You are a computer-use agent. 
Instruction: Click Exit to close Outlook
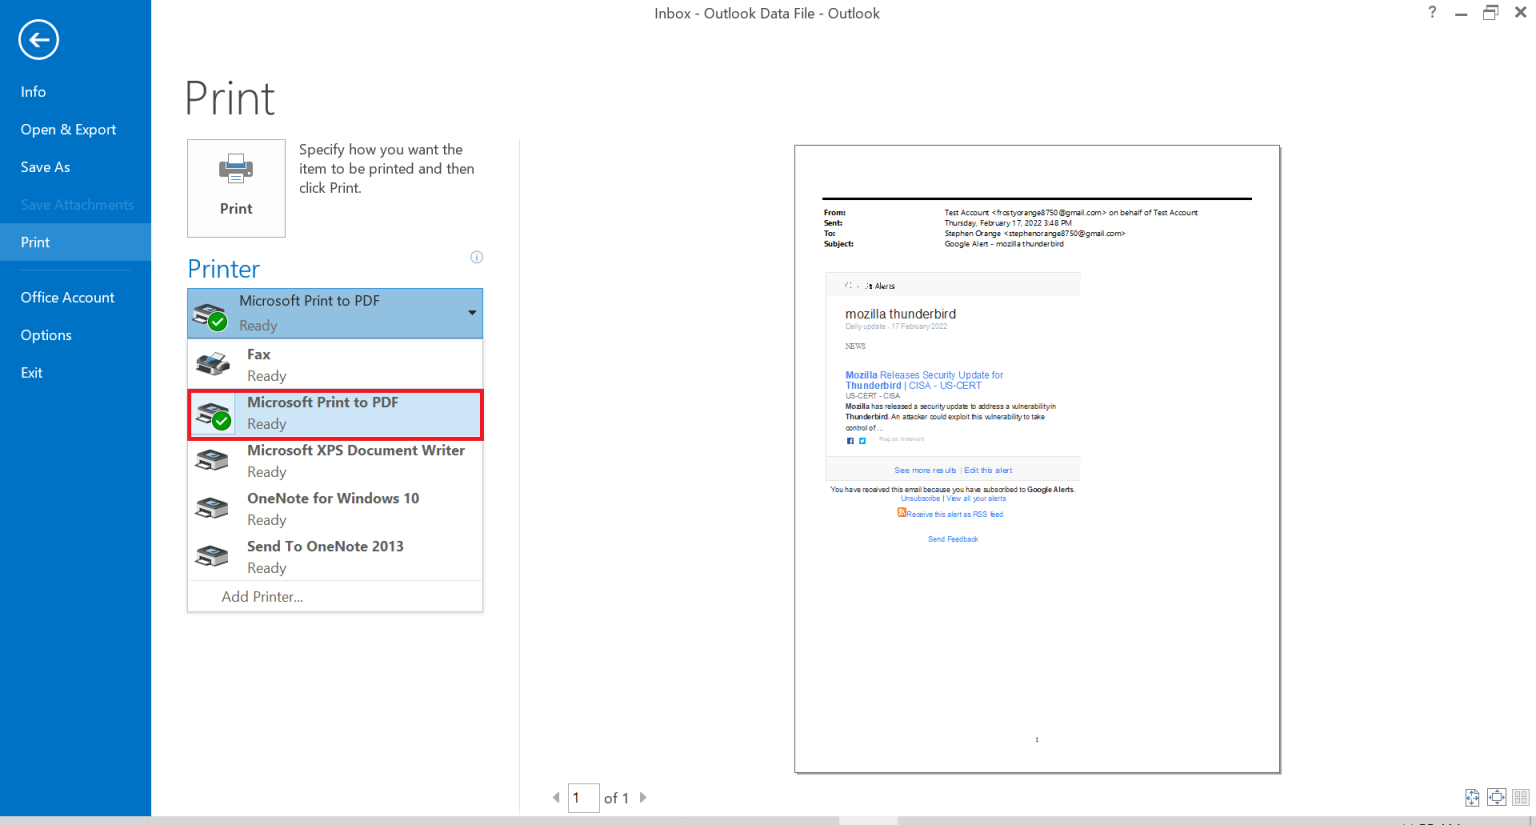pyautogui.click(x=75, y=372)
